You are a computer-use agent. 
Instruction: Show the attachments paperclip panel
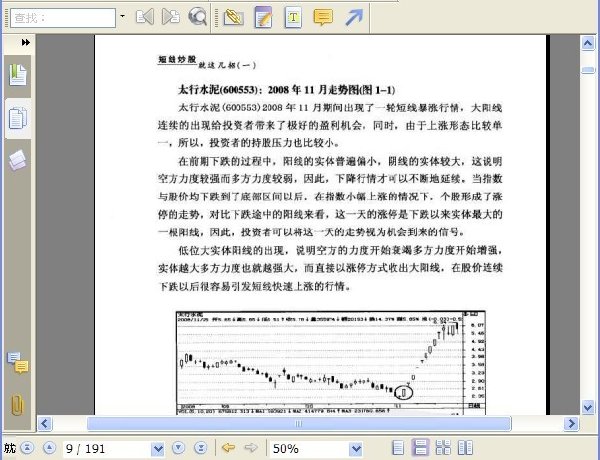[17, 405]
